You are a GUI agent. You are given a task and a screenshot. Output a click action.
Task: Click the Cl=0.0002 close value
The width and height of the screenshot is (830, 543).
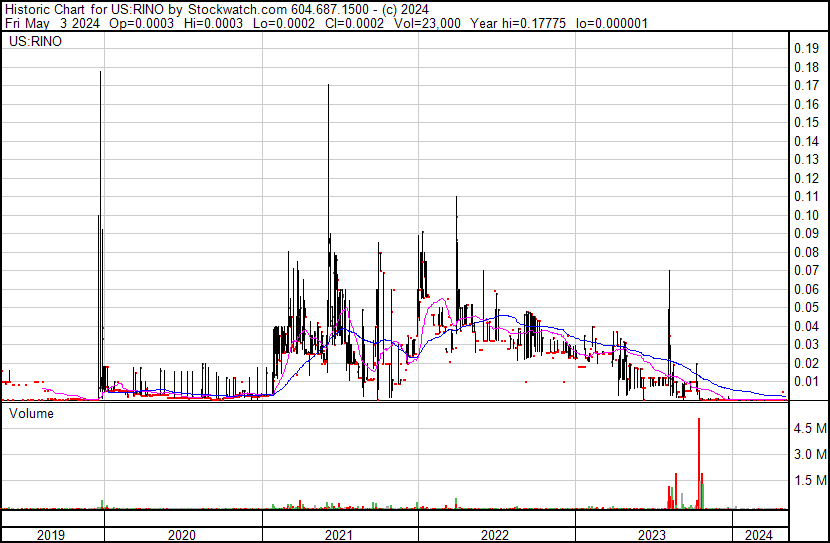[x=354, y=23]
